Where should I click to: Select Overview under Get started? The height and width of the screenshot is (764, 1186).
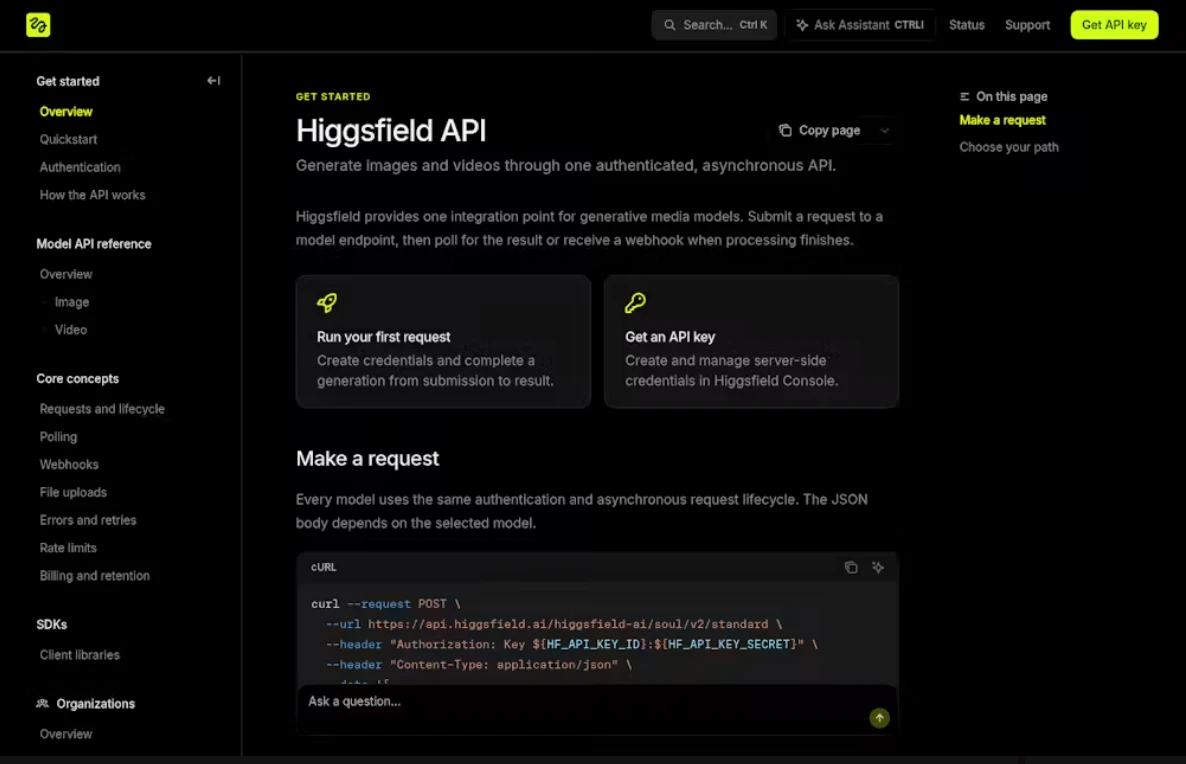click(x=66, y=112)
